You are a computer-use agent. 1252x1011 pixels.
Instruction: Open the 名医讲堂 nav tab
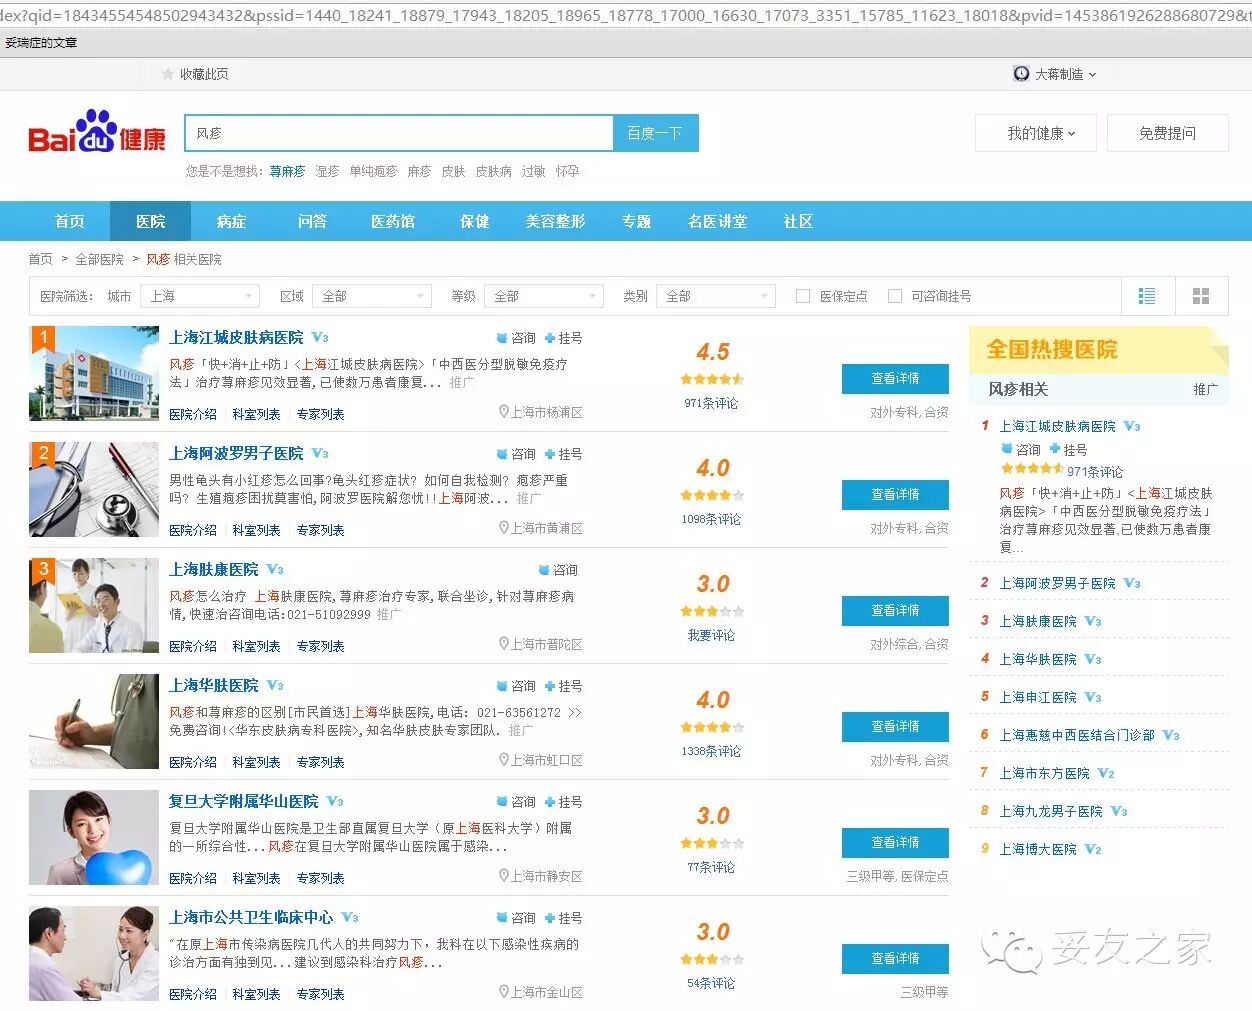tap(717, 221)
